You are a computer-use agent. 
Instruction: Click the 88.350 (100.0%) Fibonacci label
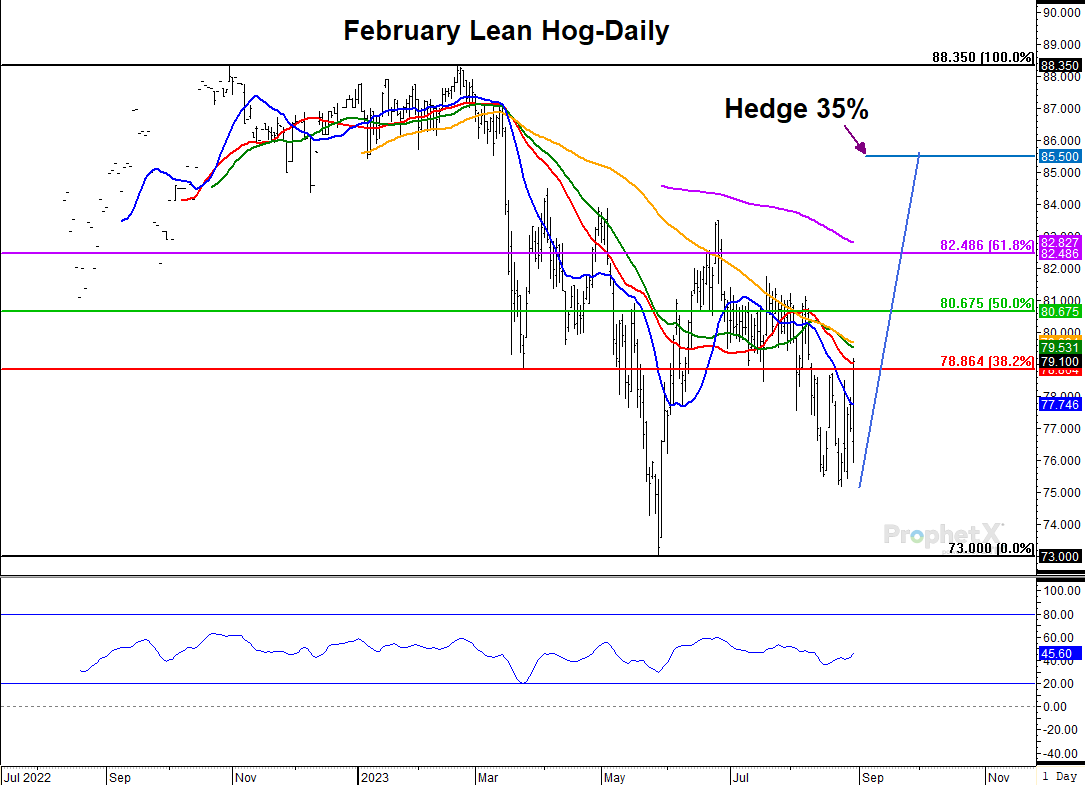pos(983,57)
